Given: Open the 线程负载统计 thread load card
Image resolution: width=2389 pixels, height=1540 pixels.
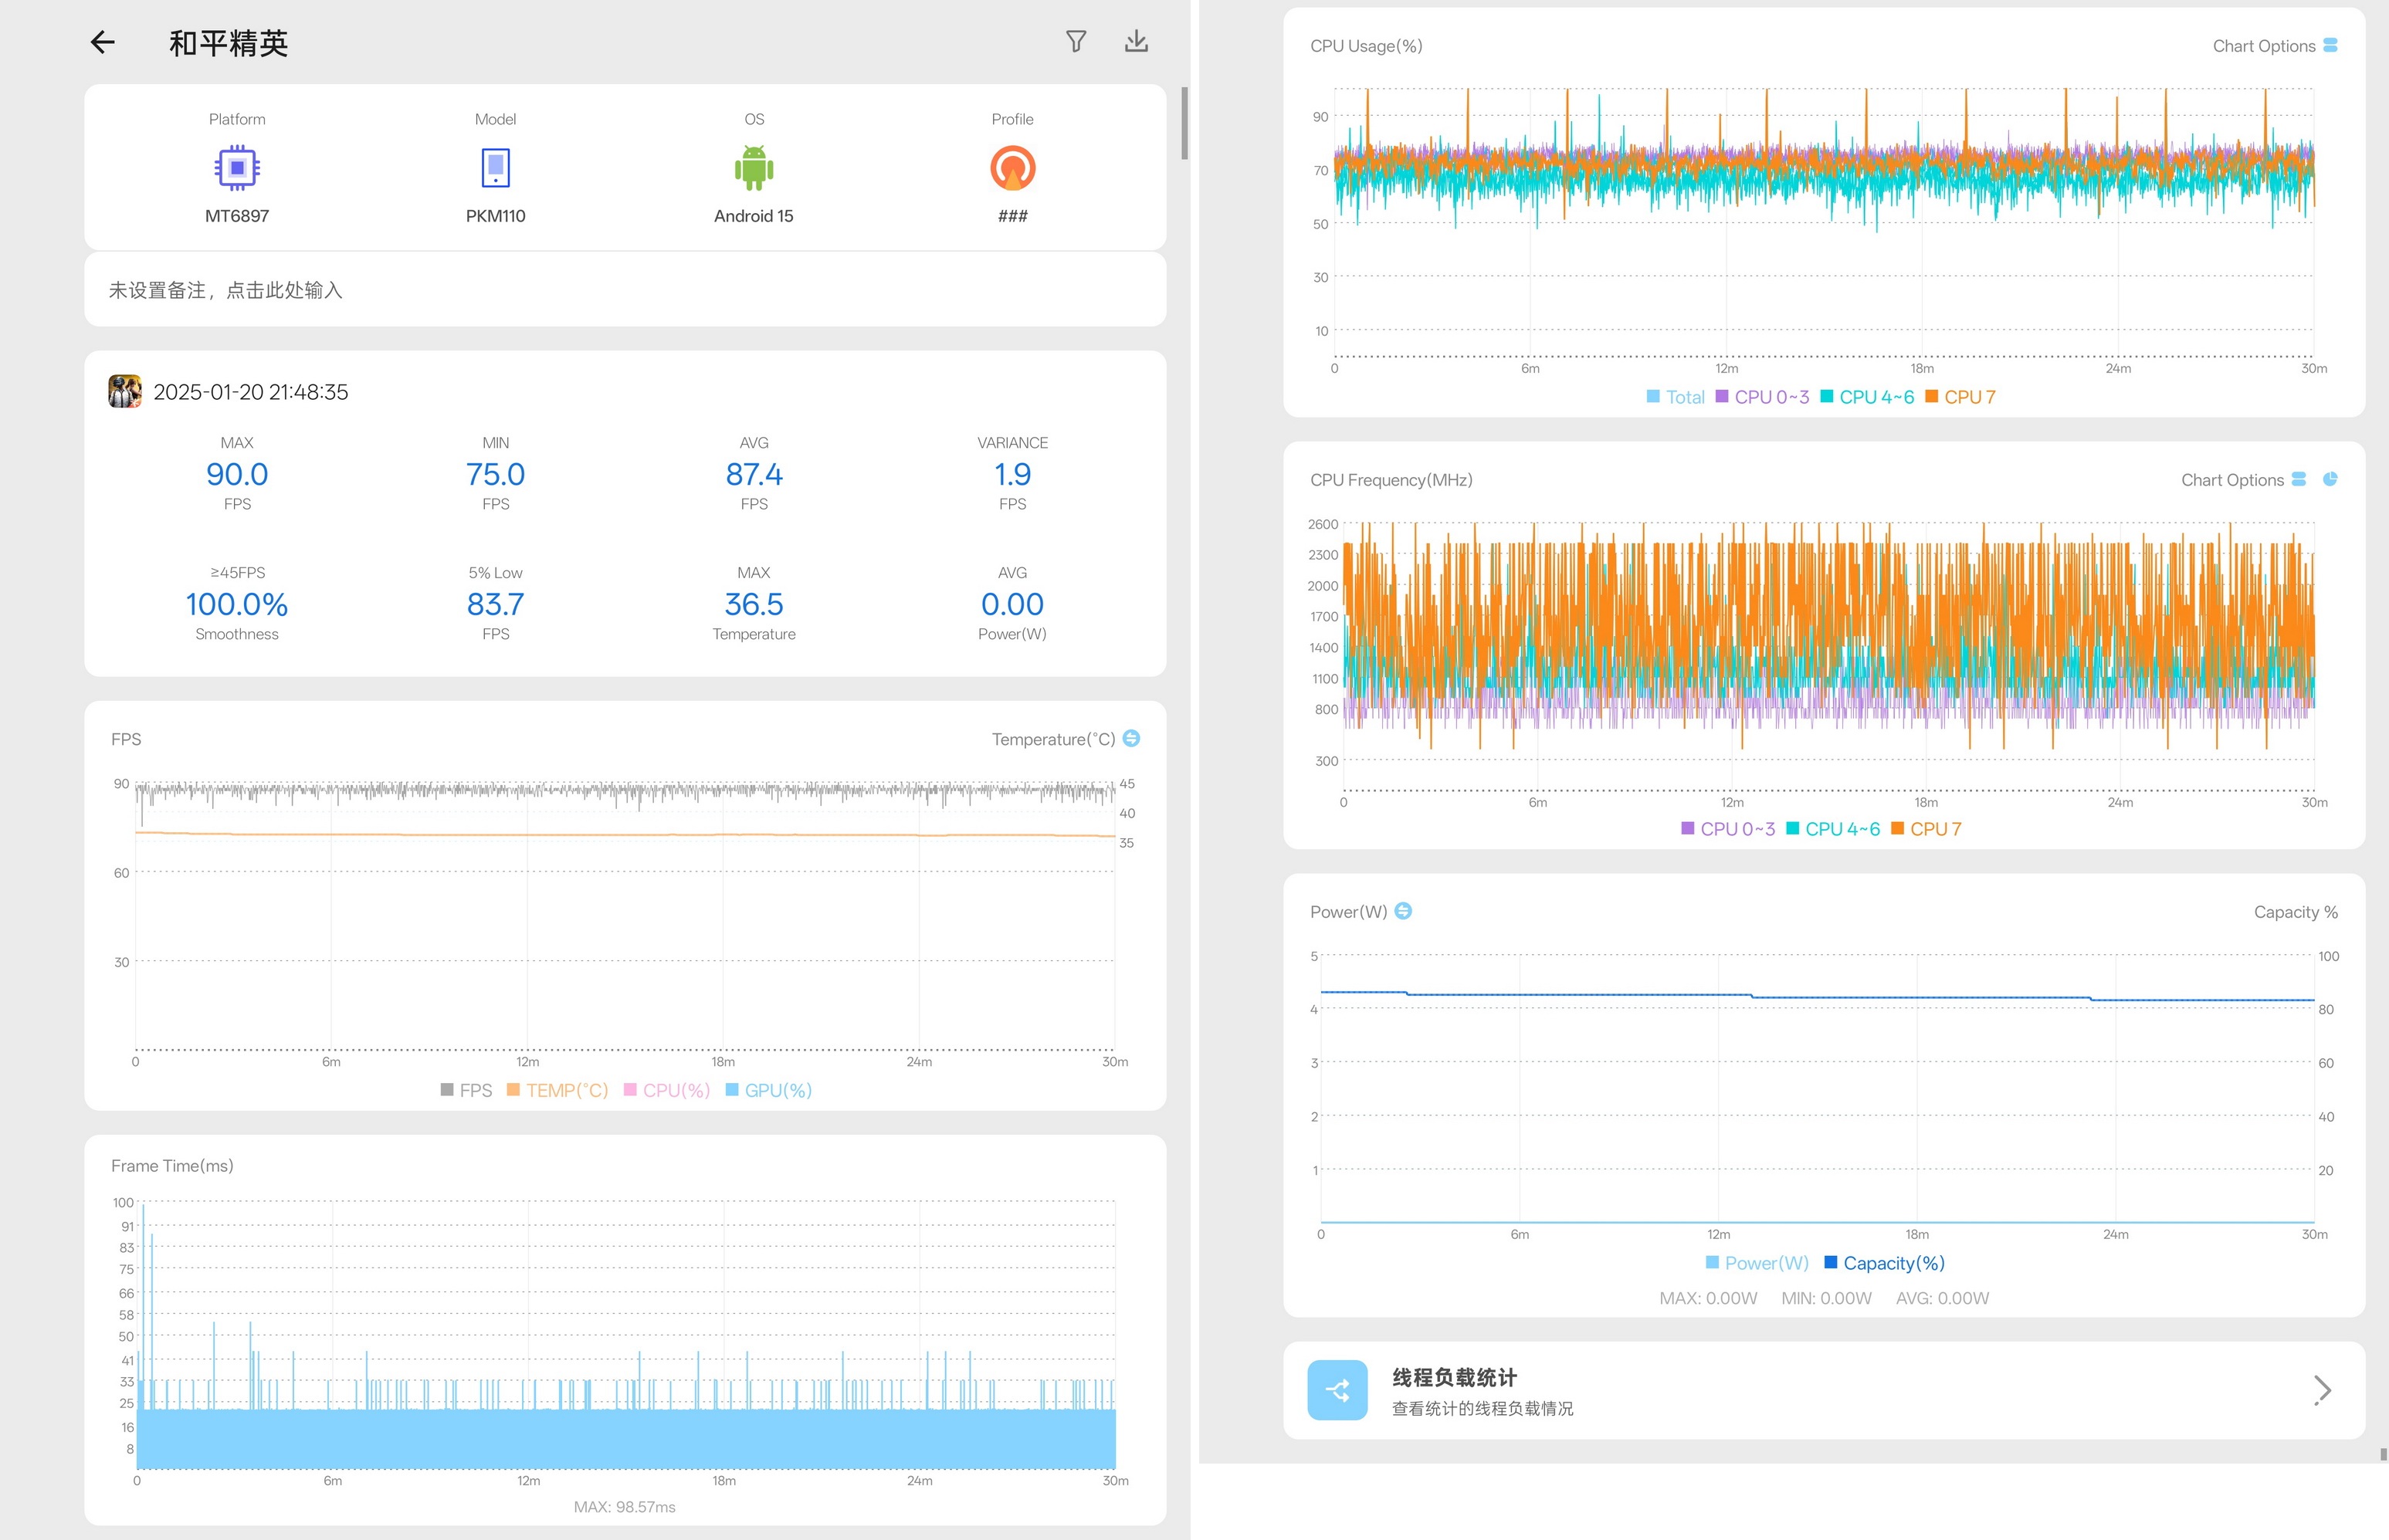Looking at the screenshot, I should [1824, 1390].
